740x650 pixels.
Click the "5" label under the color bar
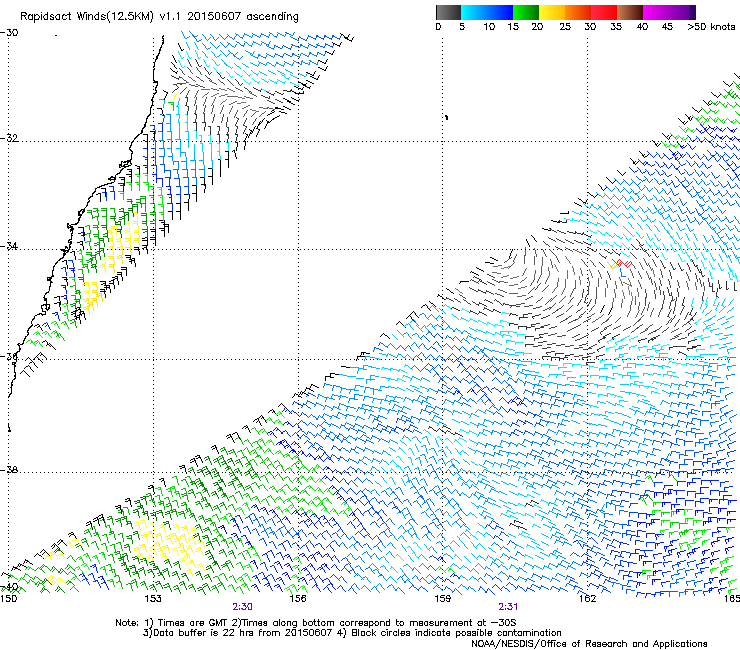coord(462,26)
